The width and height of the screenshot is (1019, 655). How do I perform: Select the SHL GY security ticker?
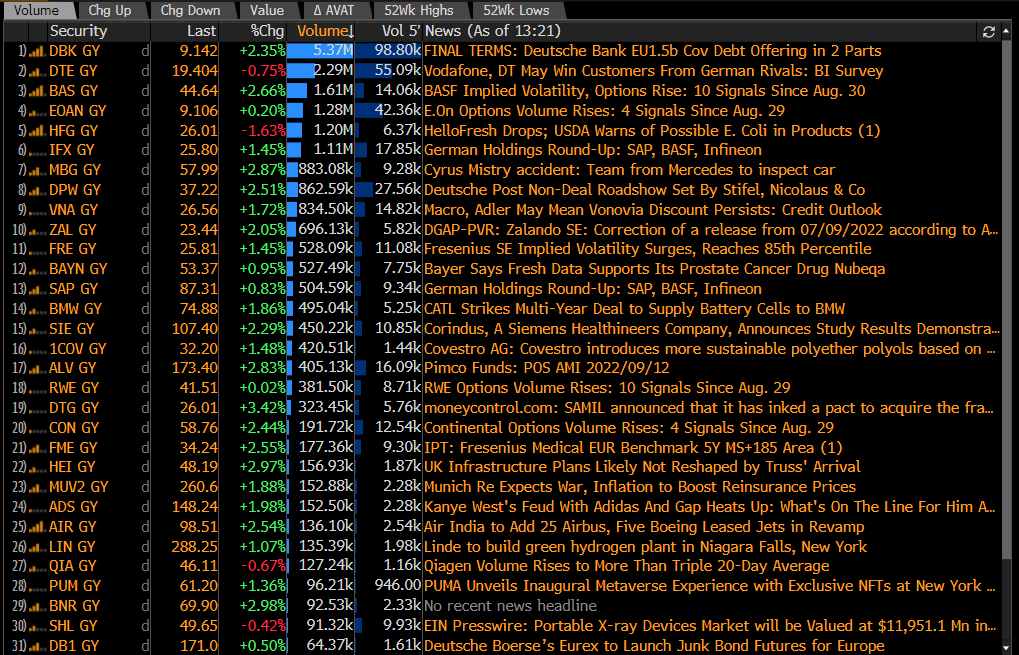73,626
